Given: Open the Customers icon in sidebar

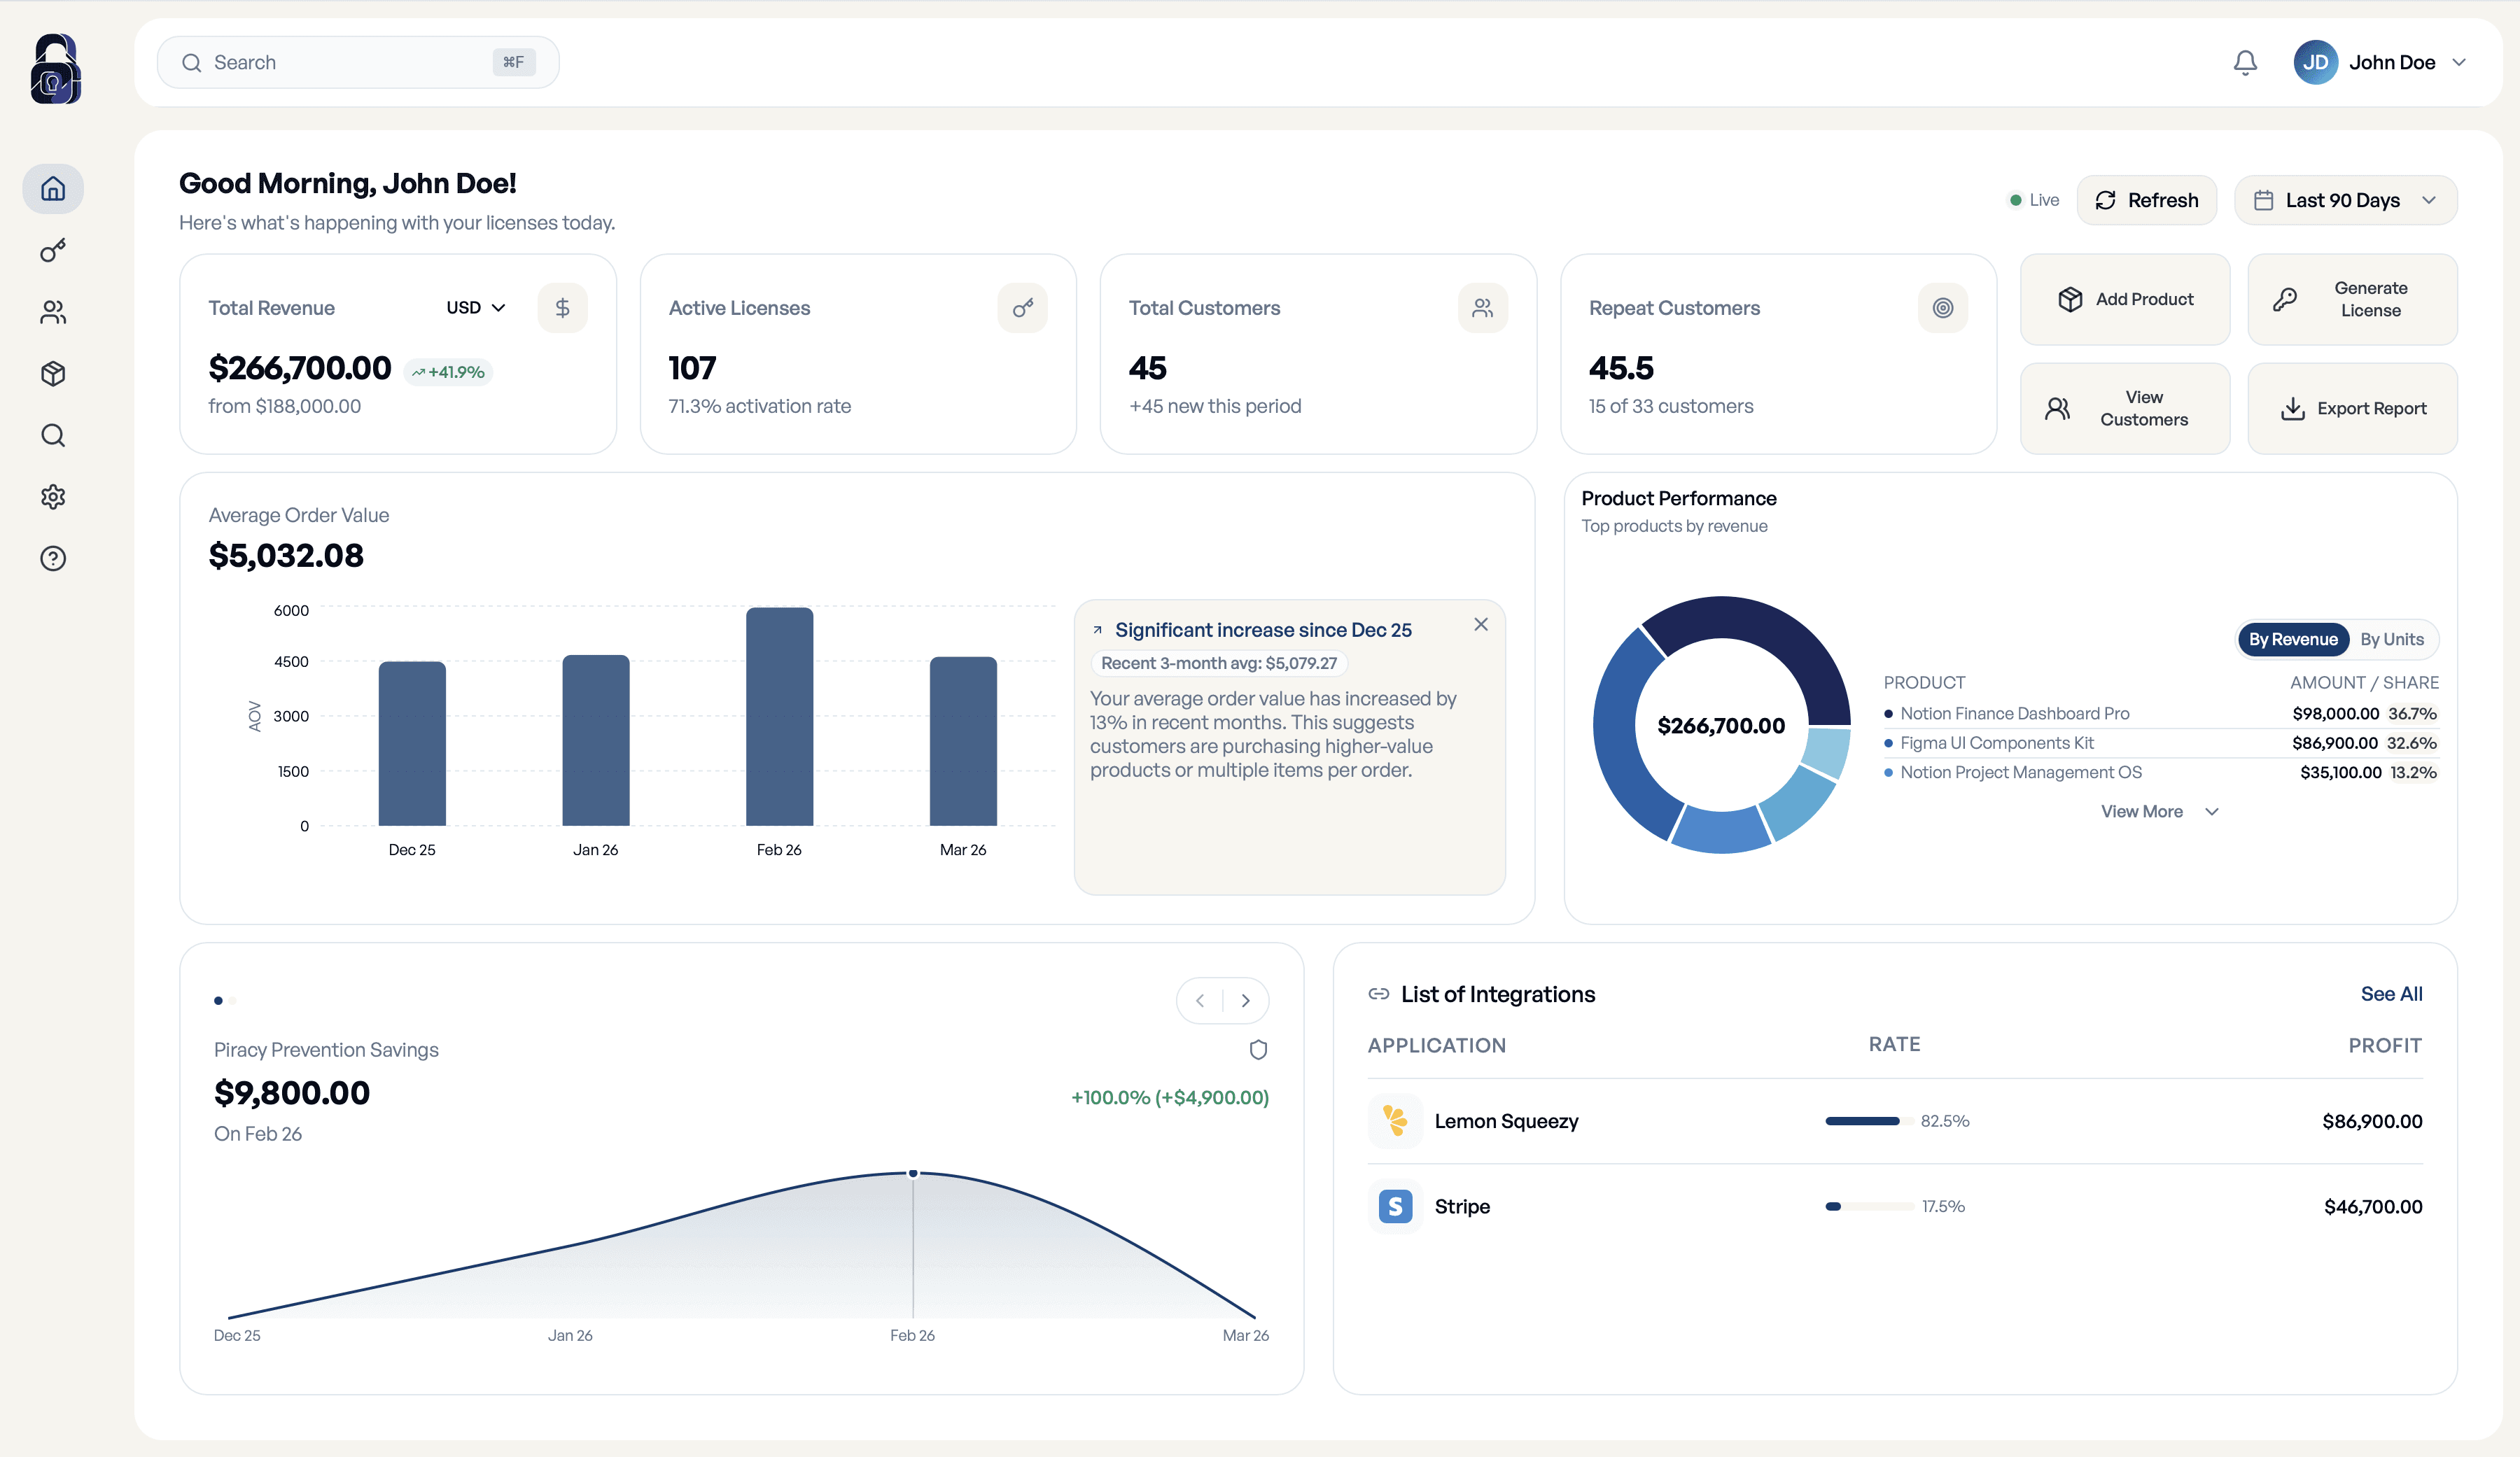Looking at the screenshot, I should click(53, 312).
